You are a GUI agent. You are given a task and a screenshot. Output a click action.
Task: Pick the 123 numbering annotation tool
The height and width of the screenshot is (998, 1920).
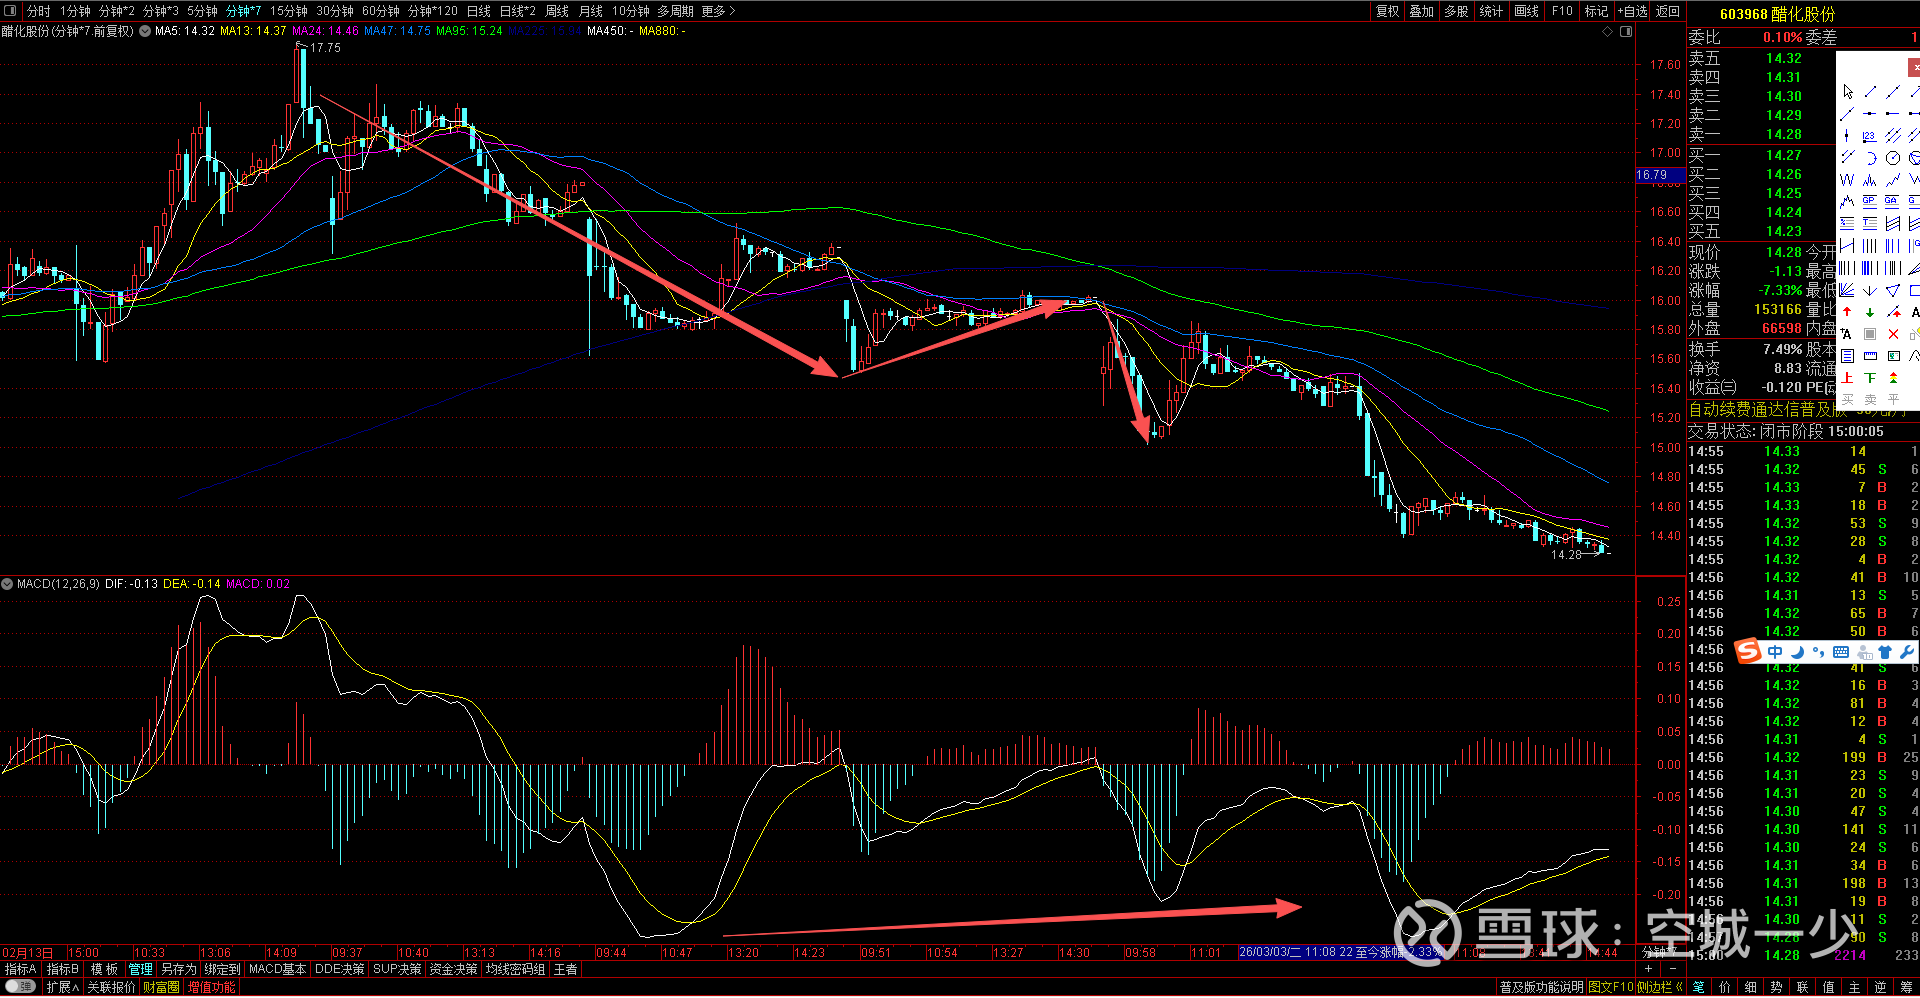(x=1869, y=136)
